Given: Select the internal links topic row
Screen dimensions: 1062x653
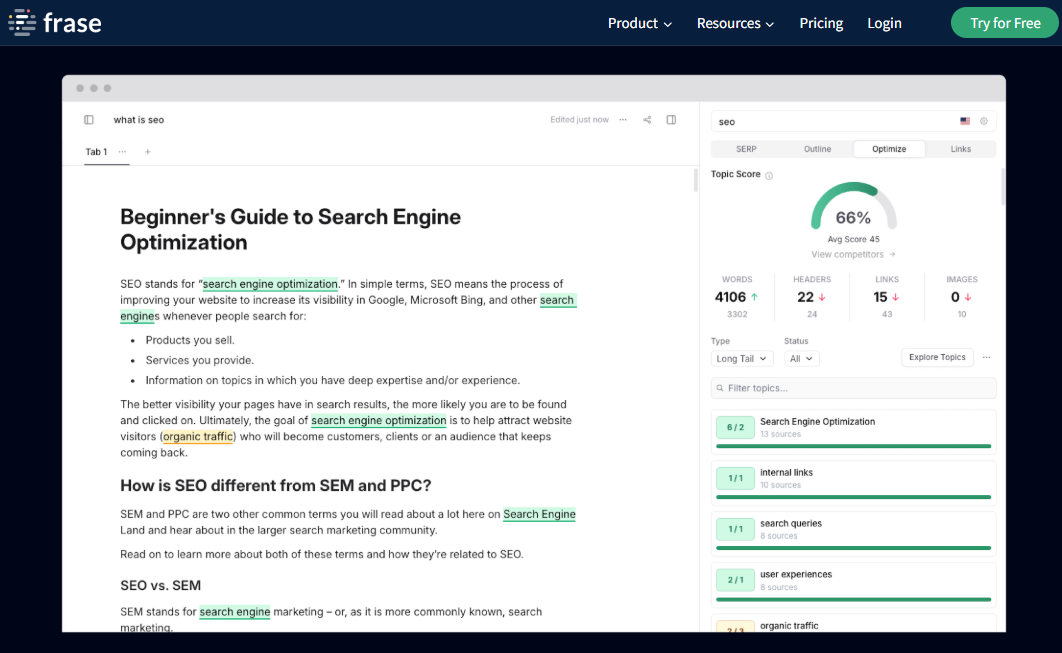Looking at the screenshot, I should coord(853,481).
